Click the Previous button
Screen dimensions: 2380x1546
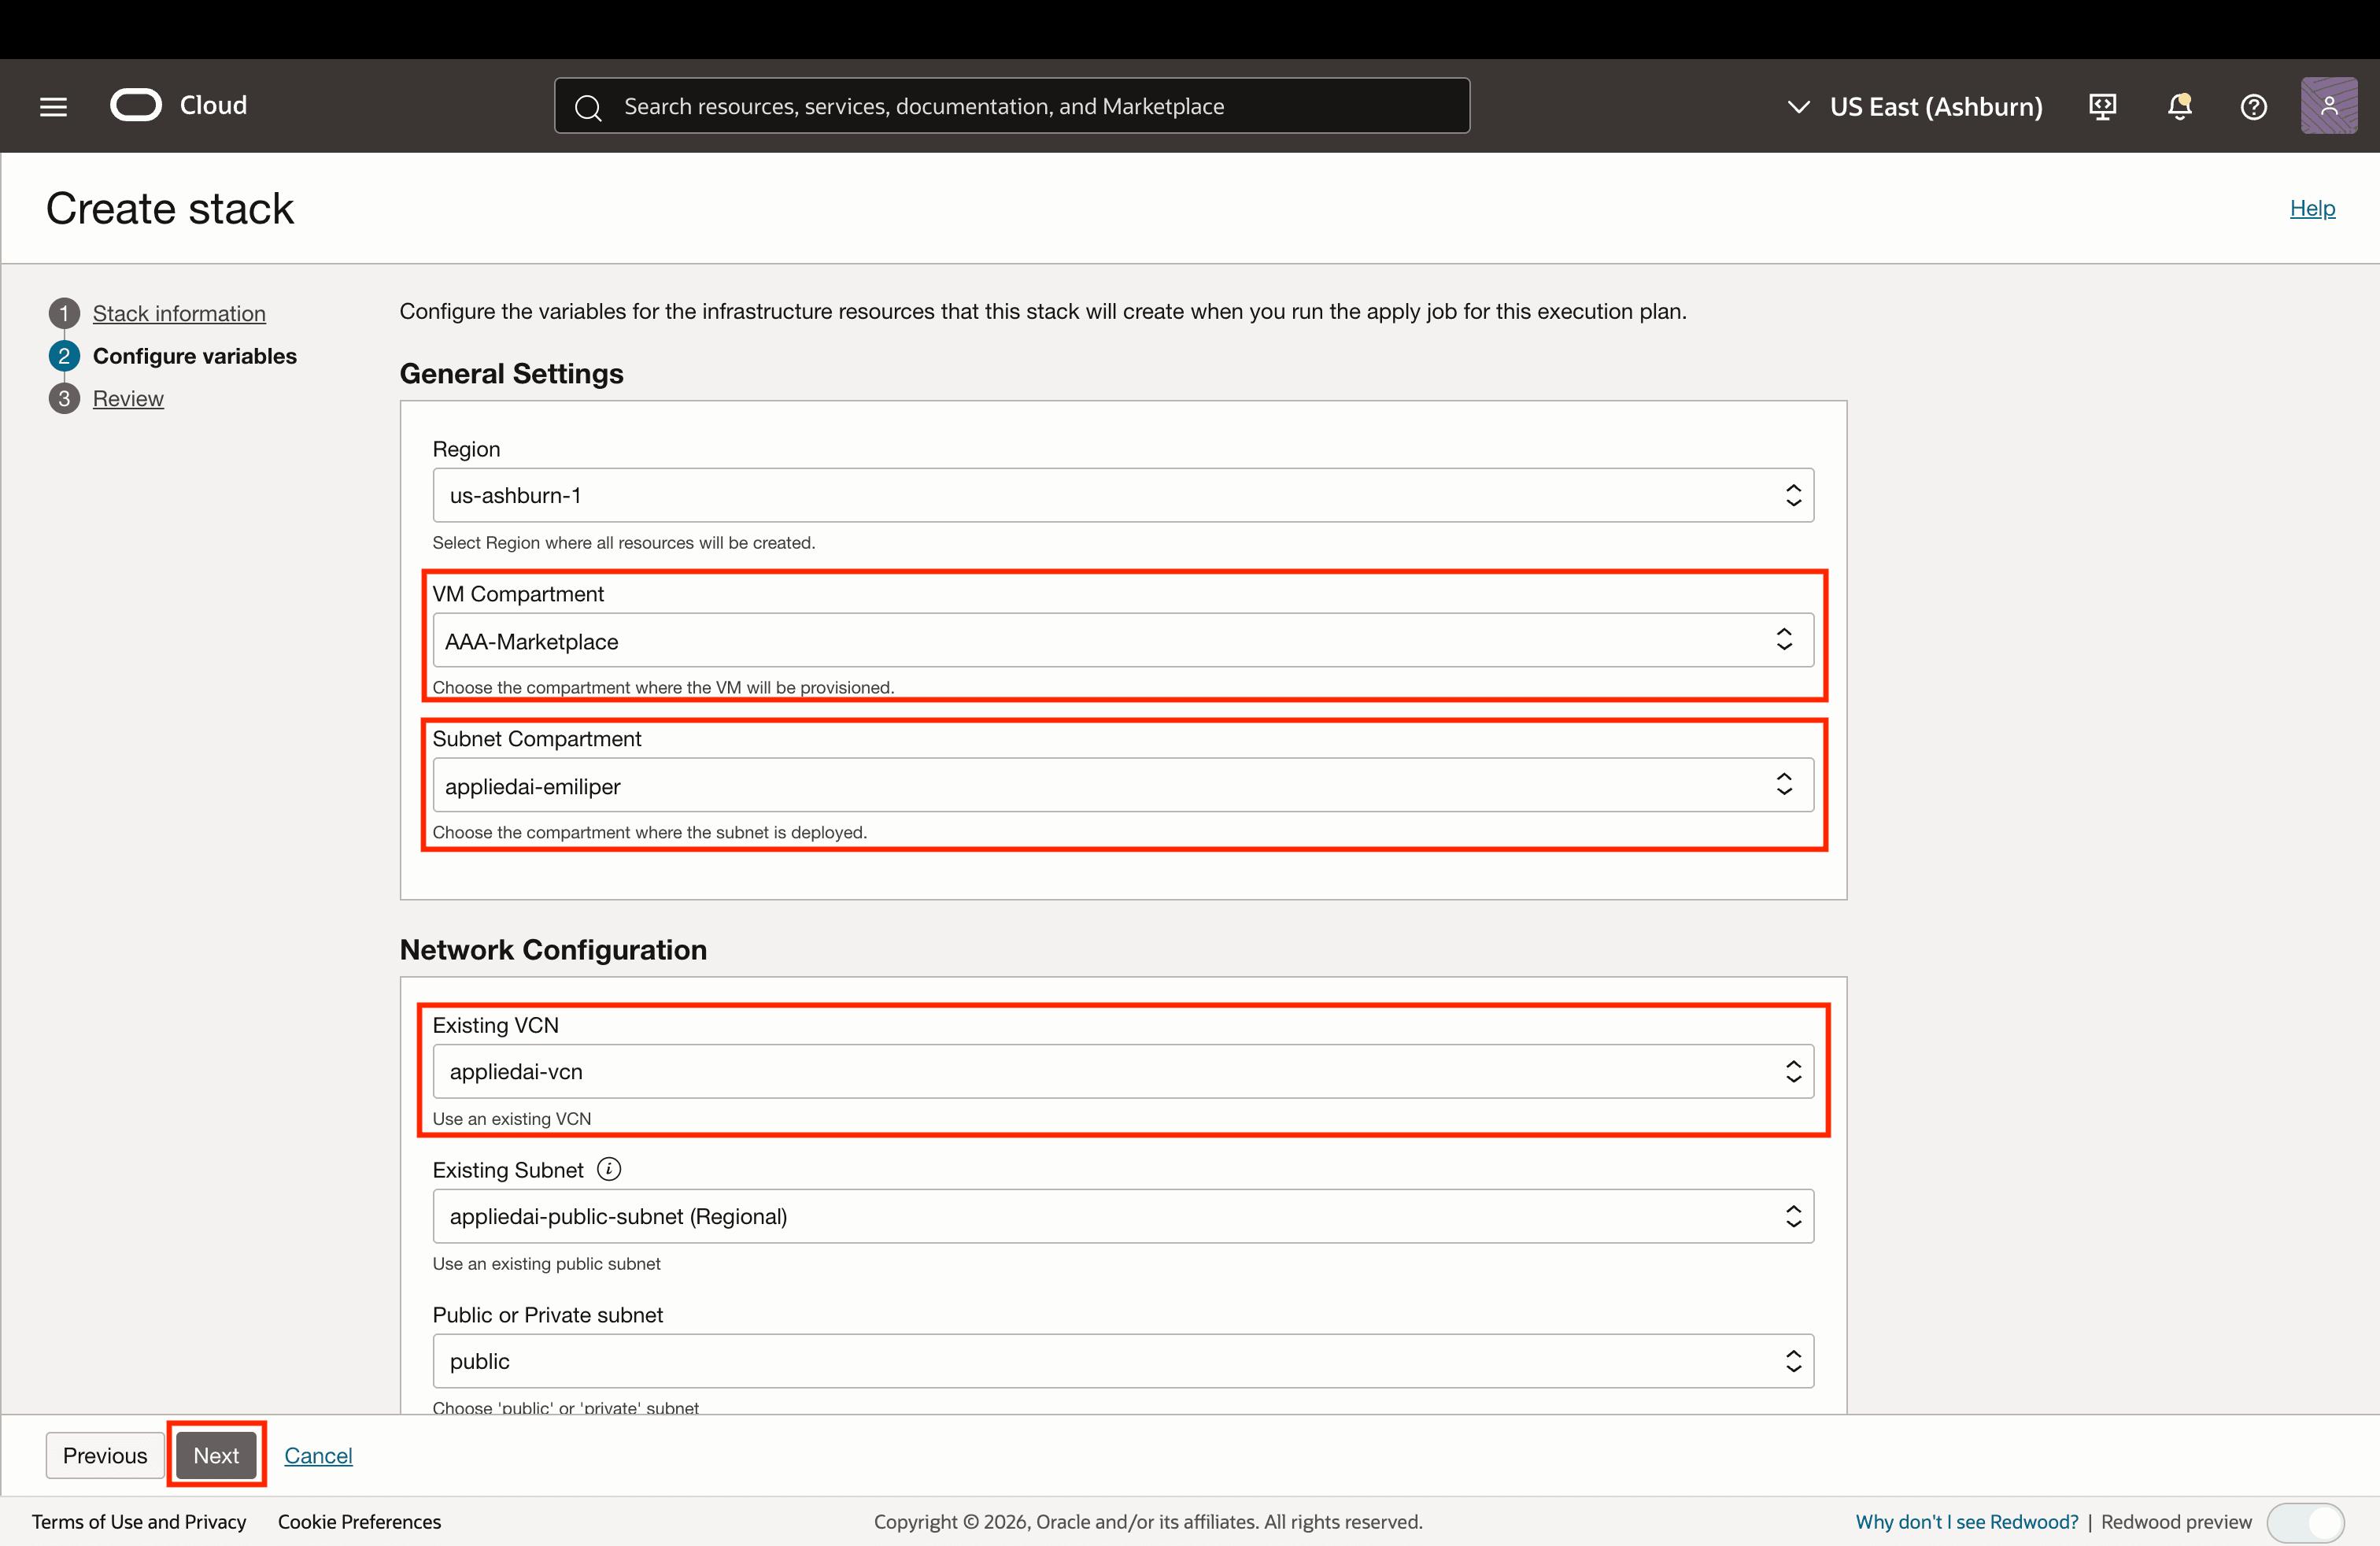tap(105, 1455)
